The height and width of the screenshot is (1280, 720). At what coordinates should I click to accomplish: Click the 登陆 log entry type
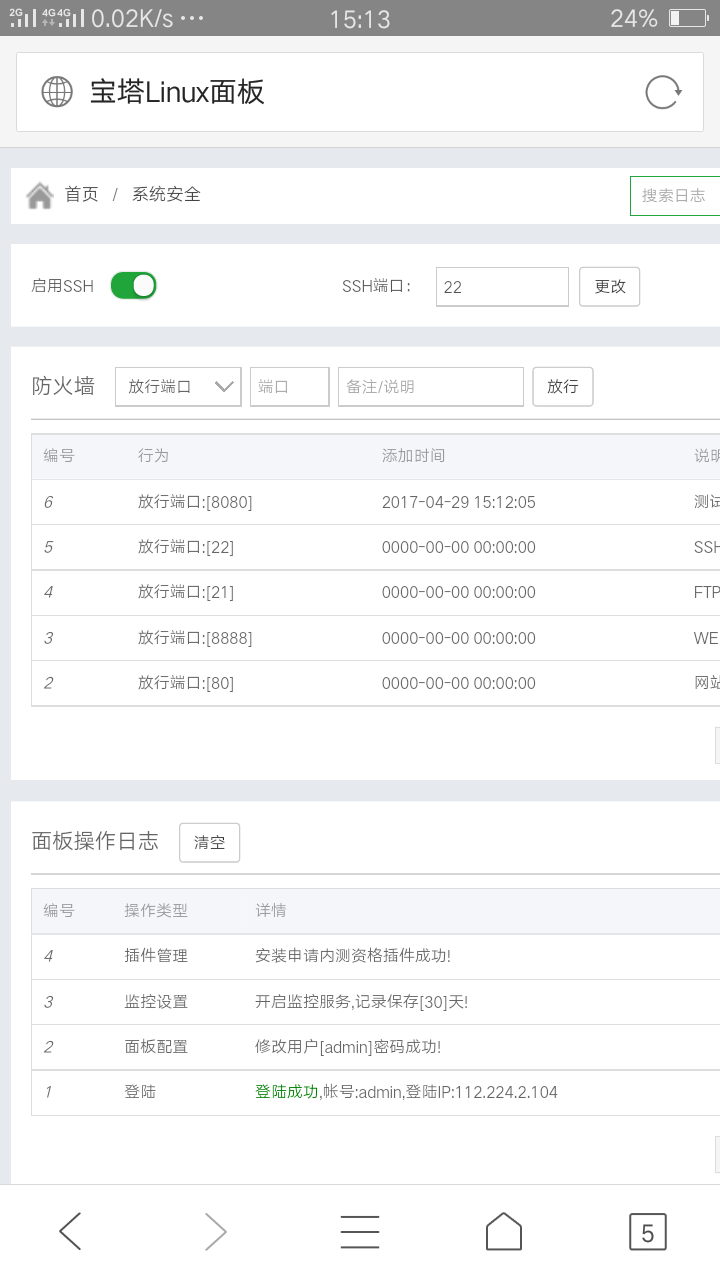pyautogui.click(x=140, y=1092)
